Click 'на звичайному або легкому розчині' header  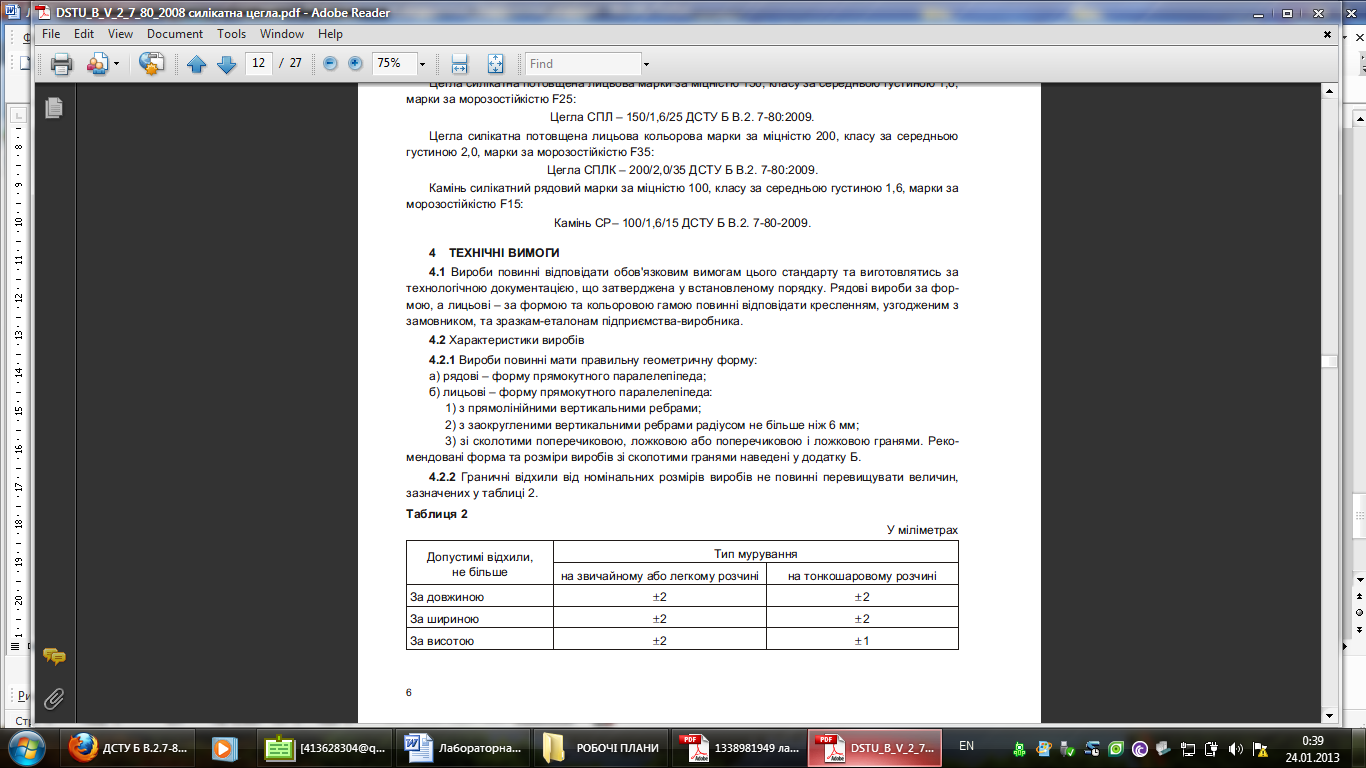point(659,576)
